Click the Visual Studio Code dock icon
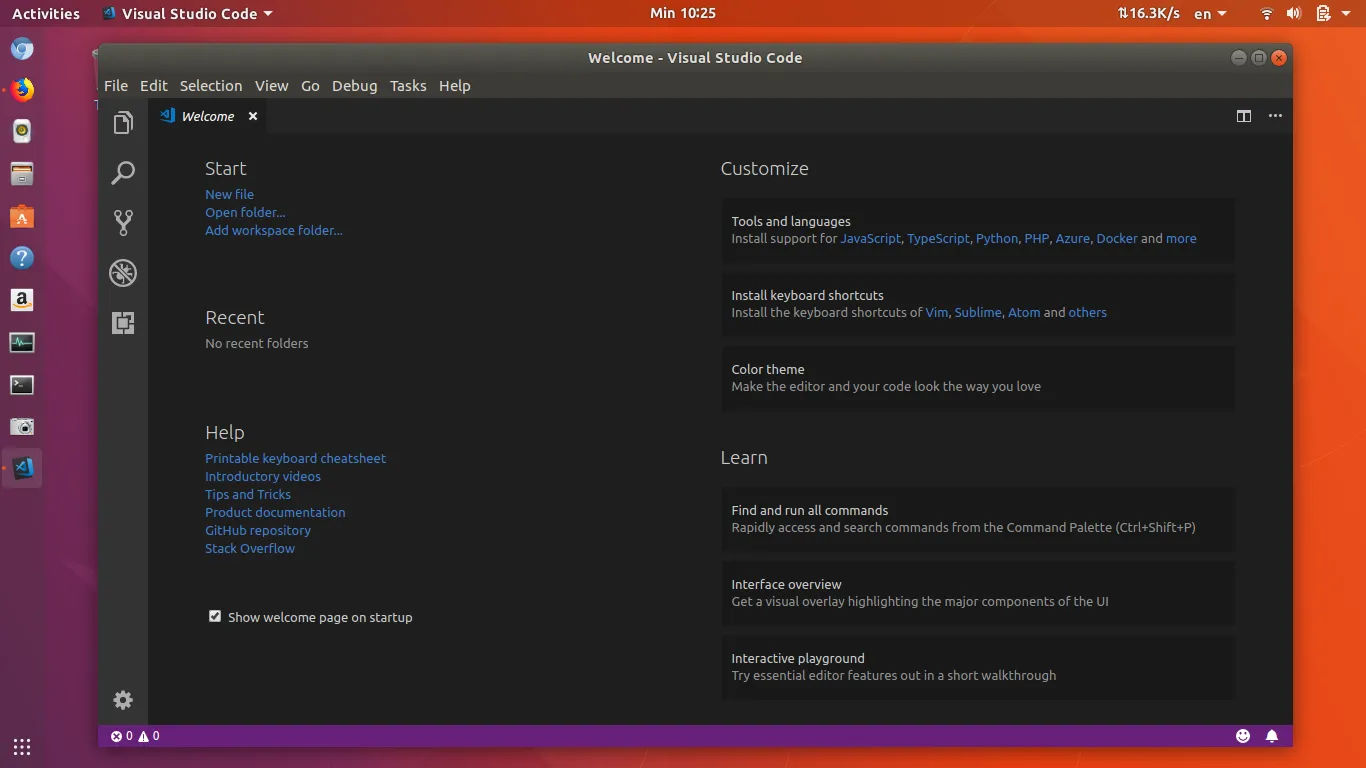 (22, 468)
